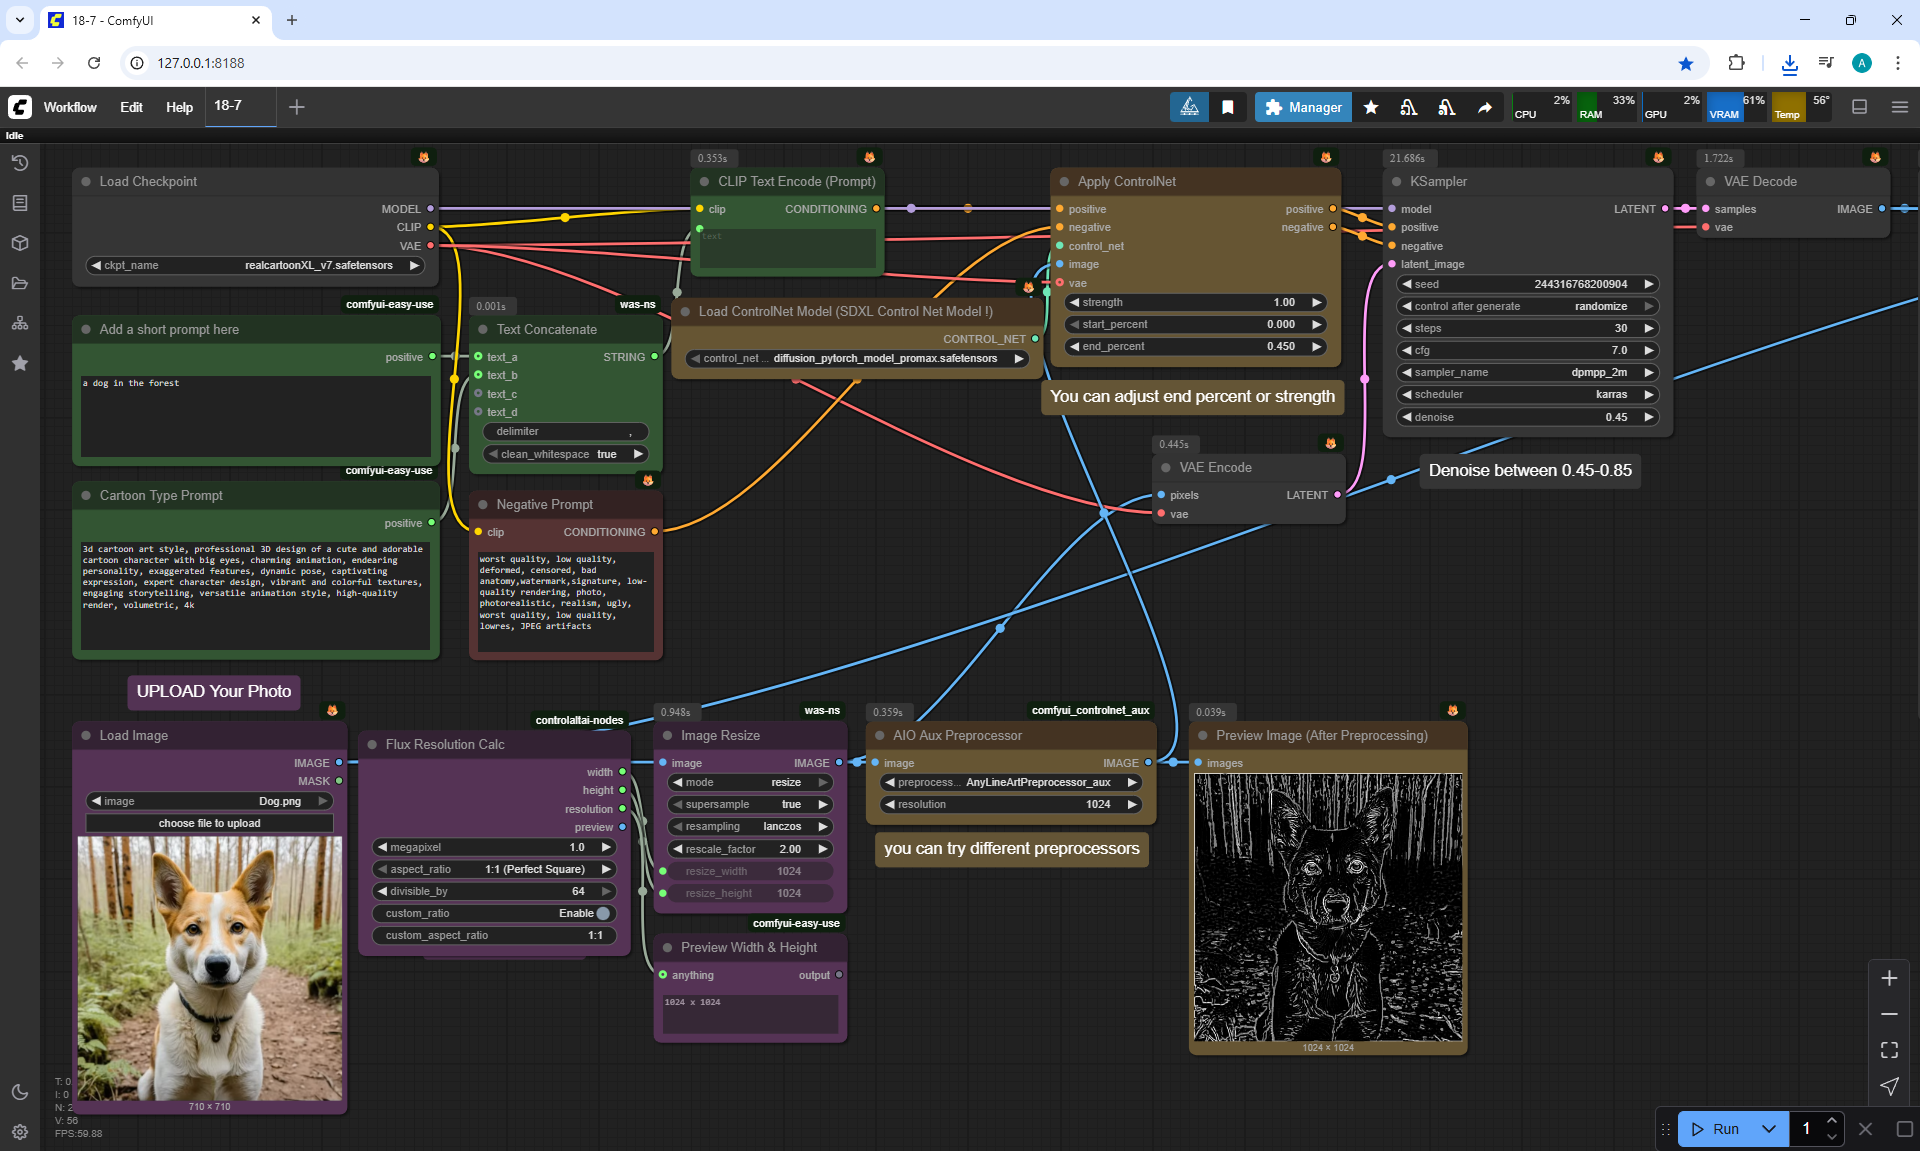This screenshot has height=1151, width=1920.
Task: Click the Manager button
Action: point(1303,107)
